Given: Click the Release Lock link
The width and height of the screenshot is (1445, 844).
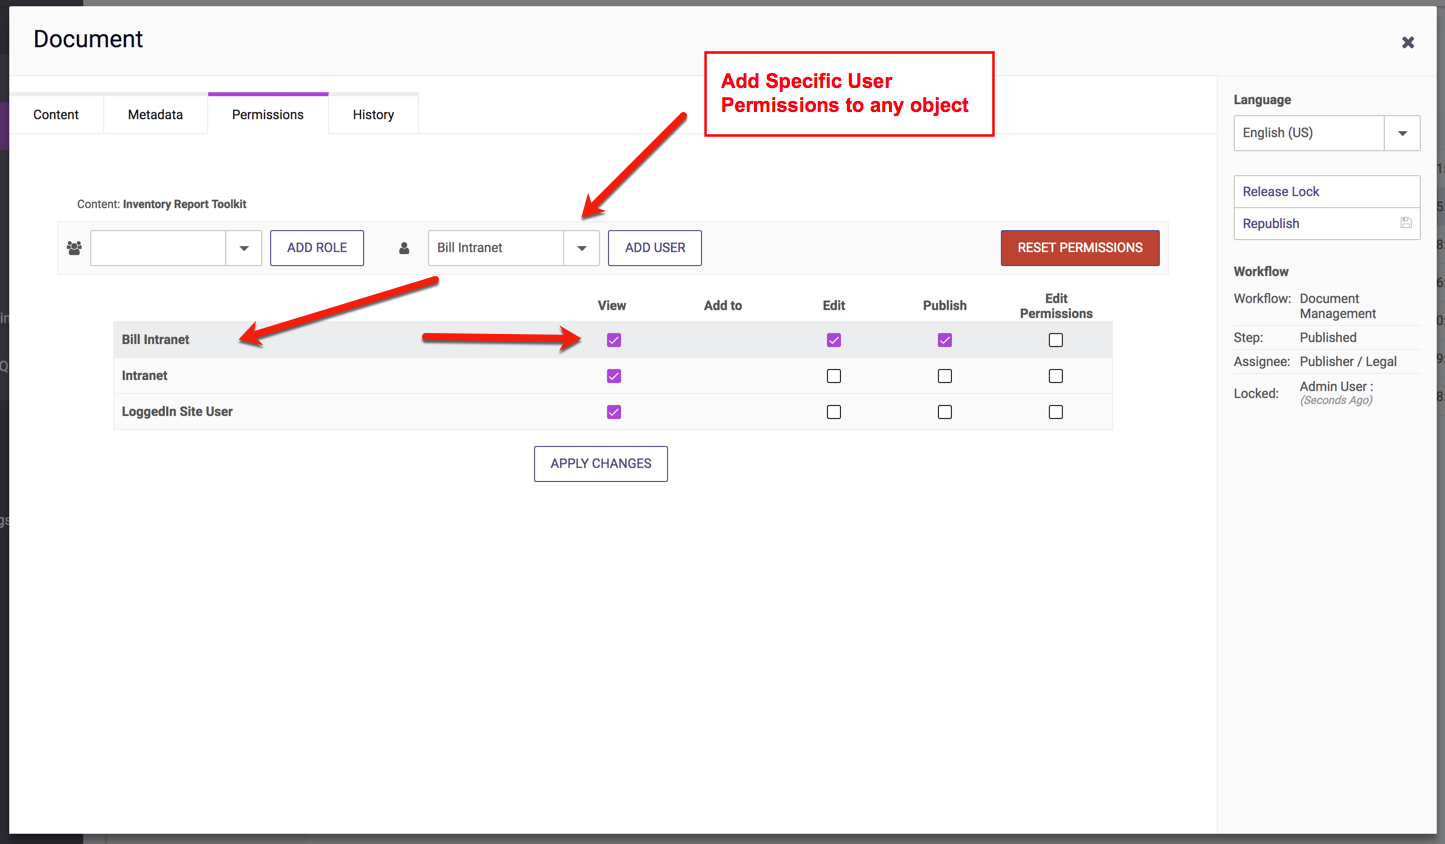Looking at the screenshot, I should (x=1281, y=192).
